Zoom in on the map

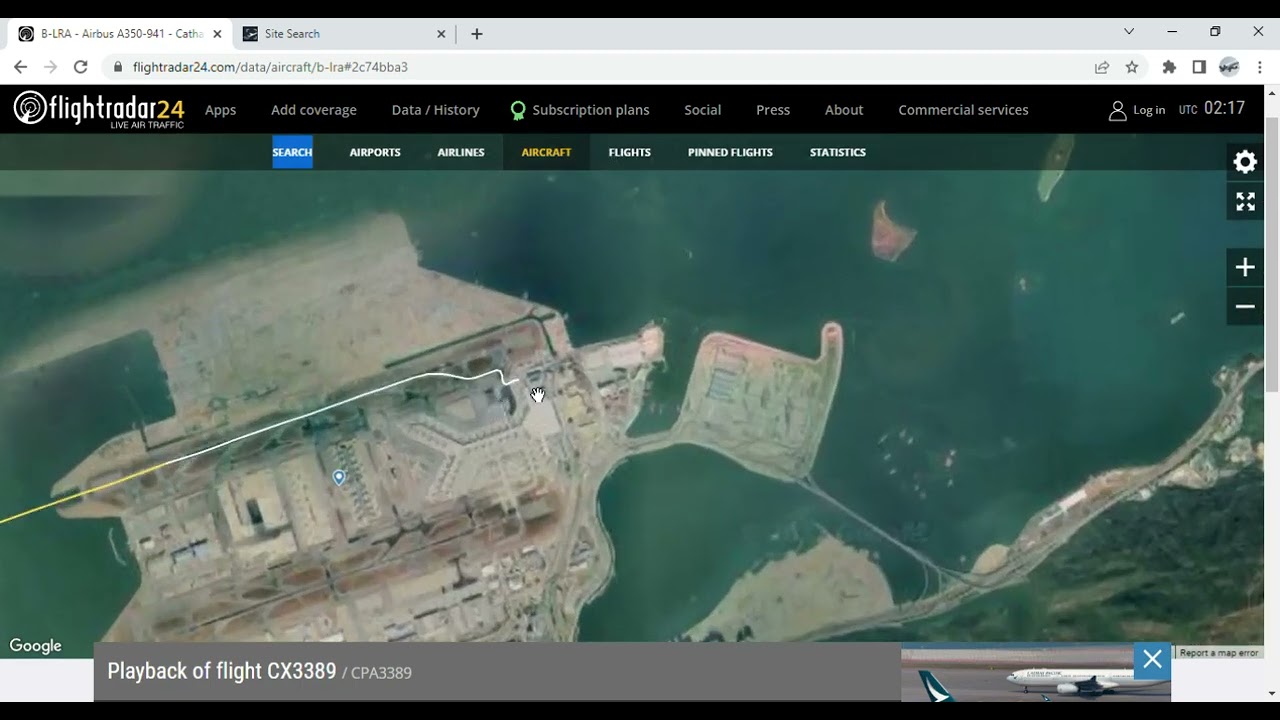[x=1245, y=267]
